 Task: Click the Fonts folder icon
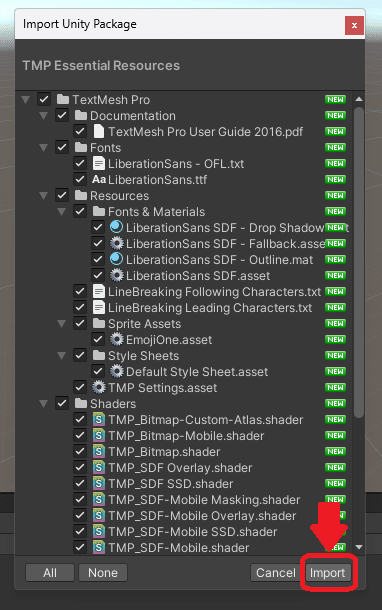point(81,147)
